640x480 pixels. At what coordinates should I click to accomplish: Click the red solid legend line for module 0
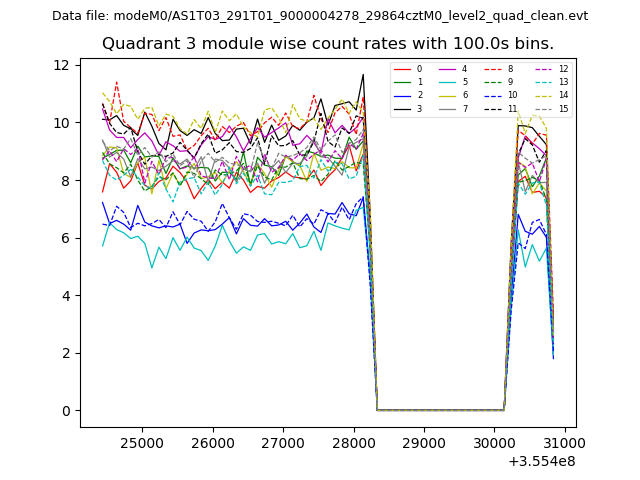(x=402, y=69)
